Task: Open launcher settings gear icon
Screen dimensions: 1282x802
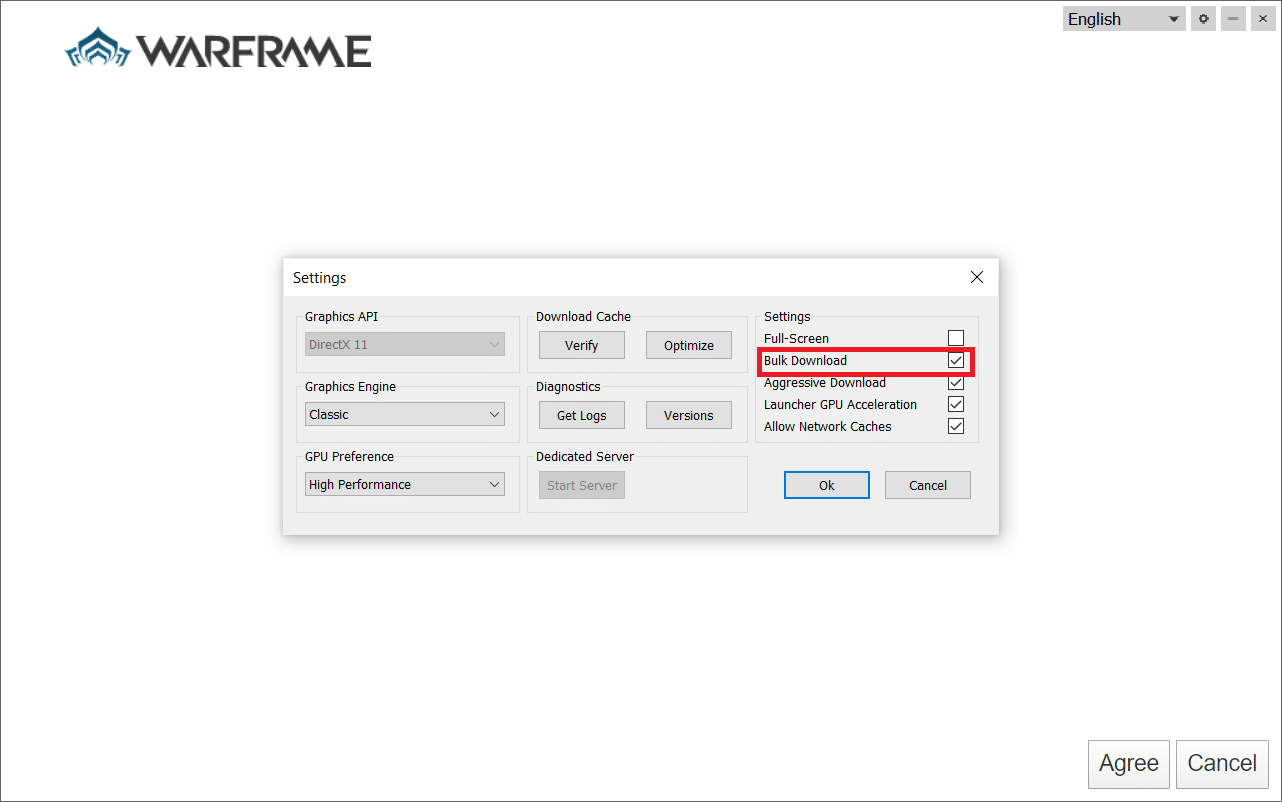Action: click(x=1204, y=19)
